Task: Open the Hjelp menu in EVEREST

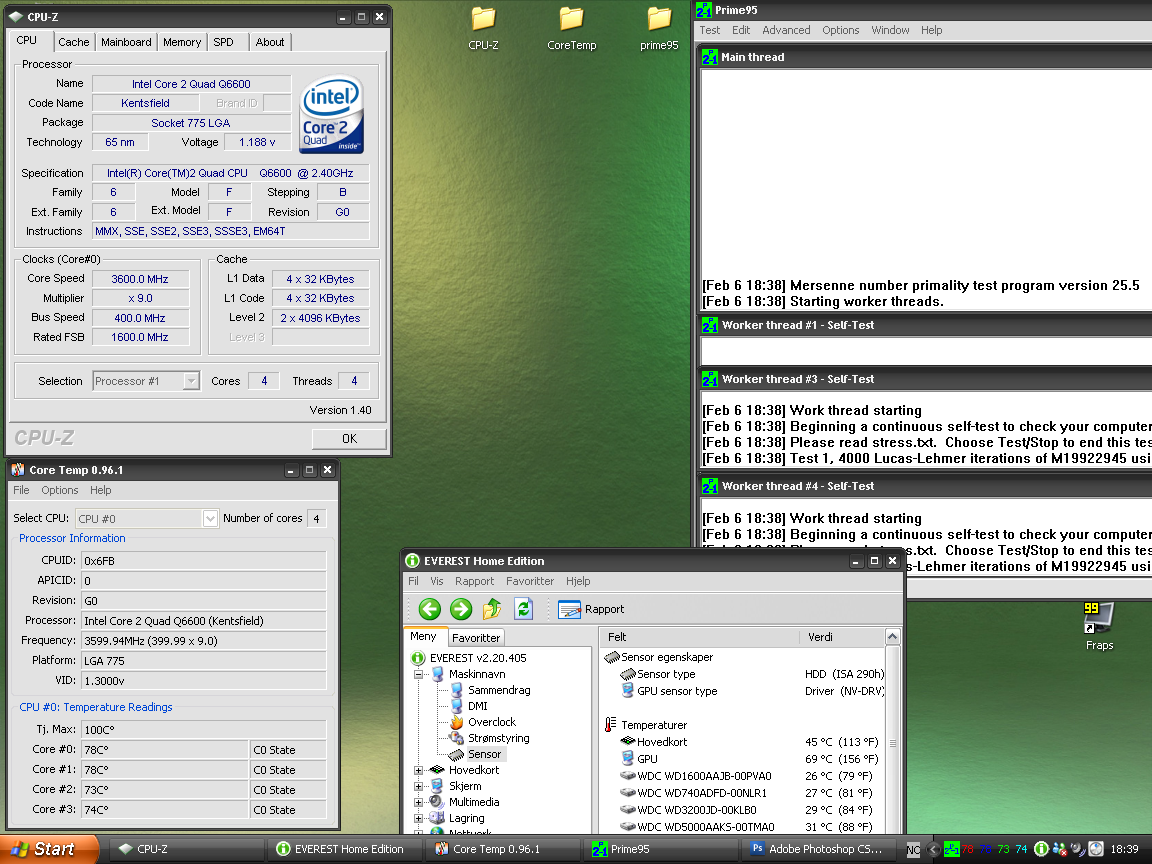Action: [578, 581]
